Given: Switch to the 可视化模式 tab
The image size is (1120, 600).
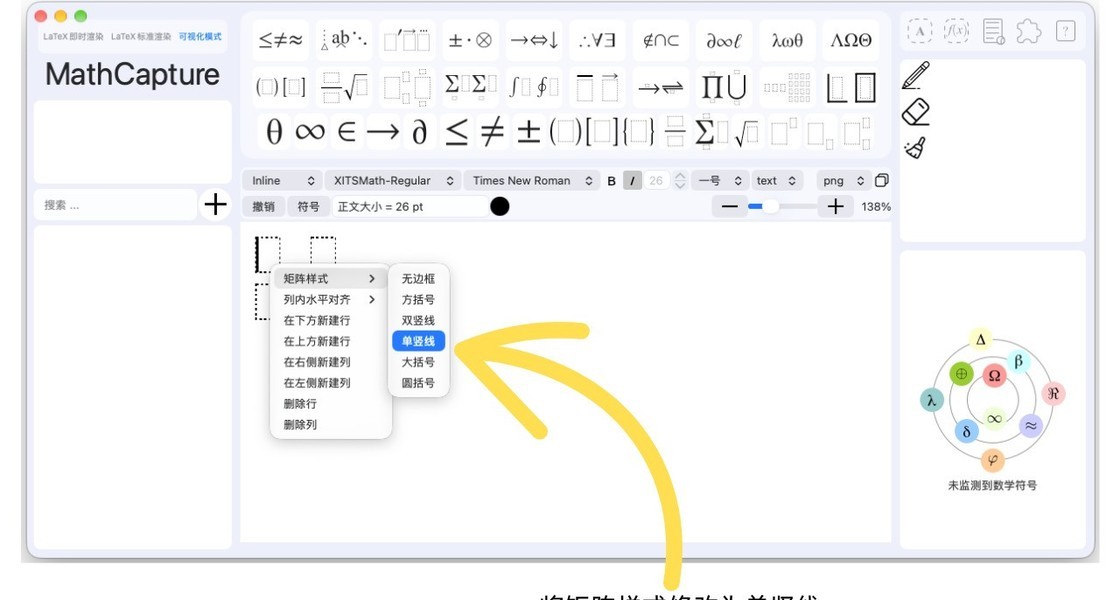Looking at the screenshot, I should (x=200, y=36).
